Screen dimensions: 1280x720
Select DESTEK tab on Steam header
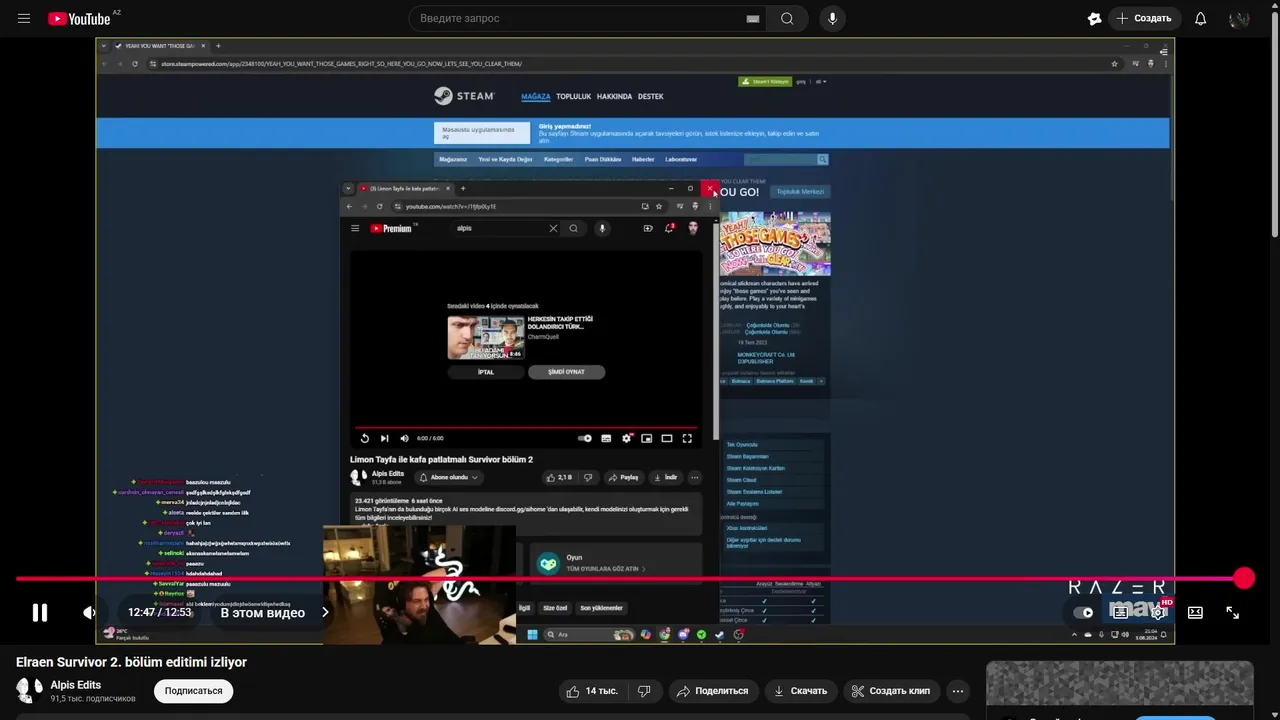click(651, 96)
